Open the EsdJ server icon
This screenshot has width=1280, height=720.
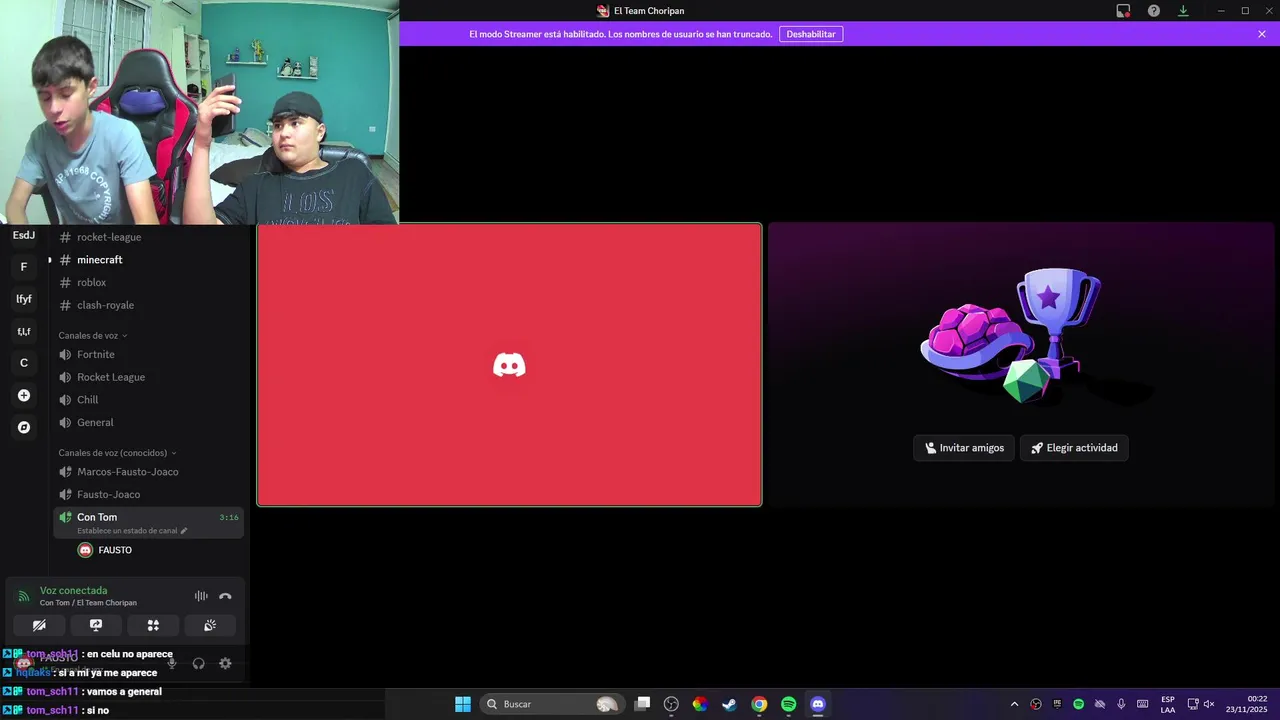[24, 236]
